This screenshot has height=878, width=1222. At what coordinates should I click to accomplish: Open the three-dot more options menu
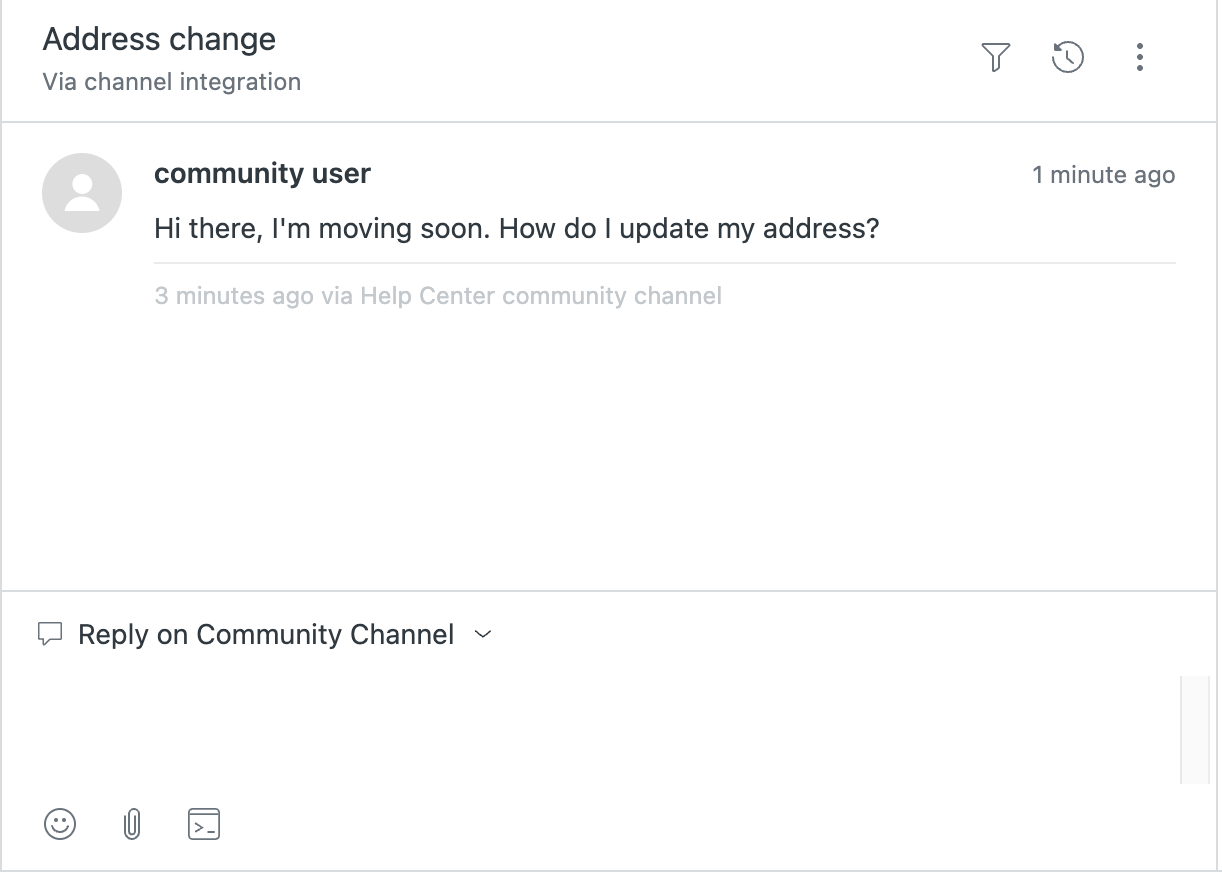tap(1139, 57)
